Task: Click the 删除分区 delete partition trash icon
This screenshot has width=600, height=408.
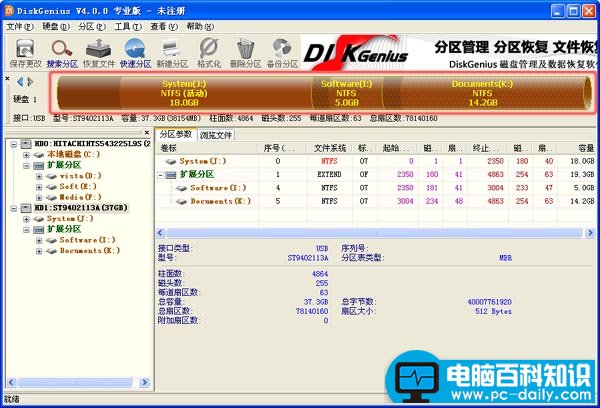Action: click(x=245, y=53)
